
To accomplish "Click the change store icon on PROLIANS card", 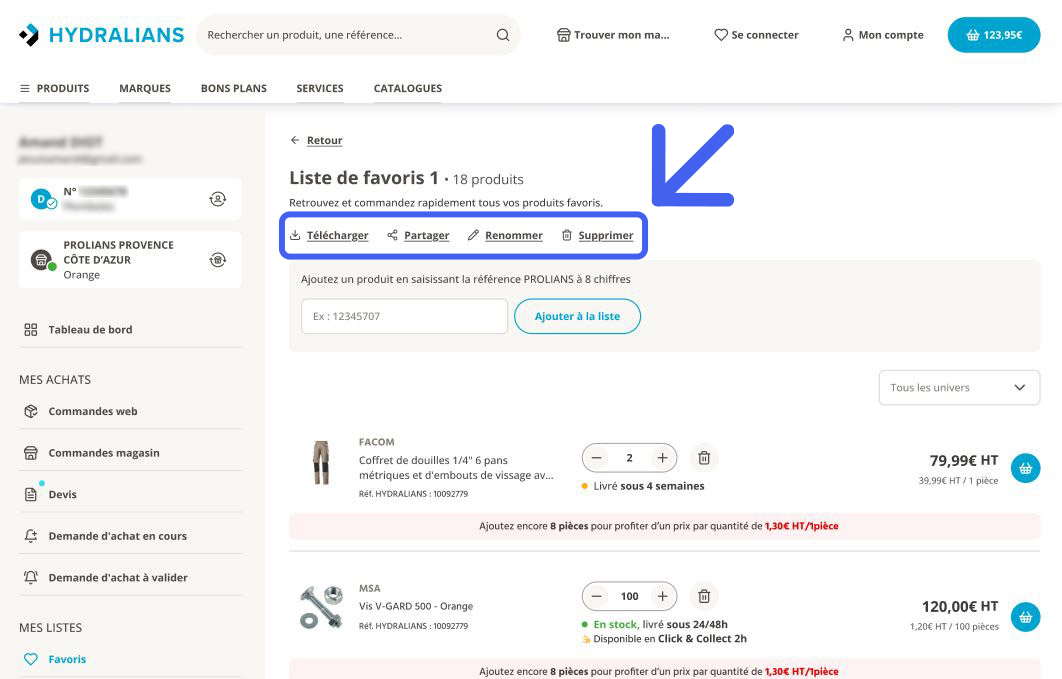I will (x=217, y=260).
